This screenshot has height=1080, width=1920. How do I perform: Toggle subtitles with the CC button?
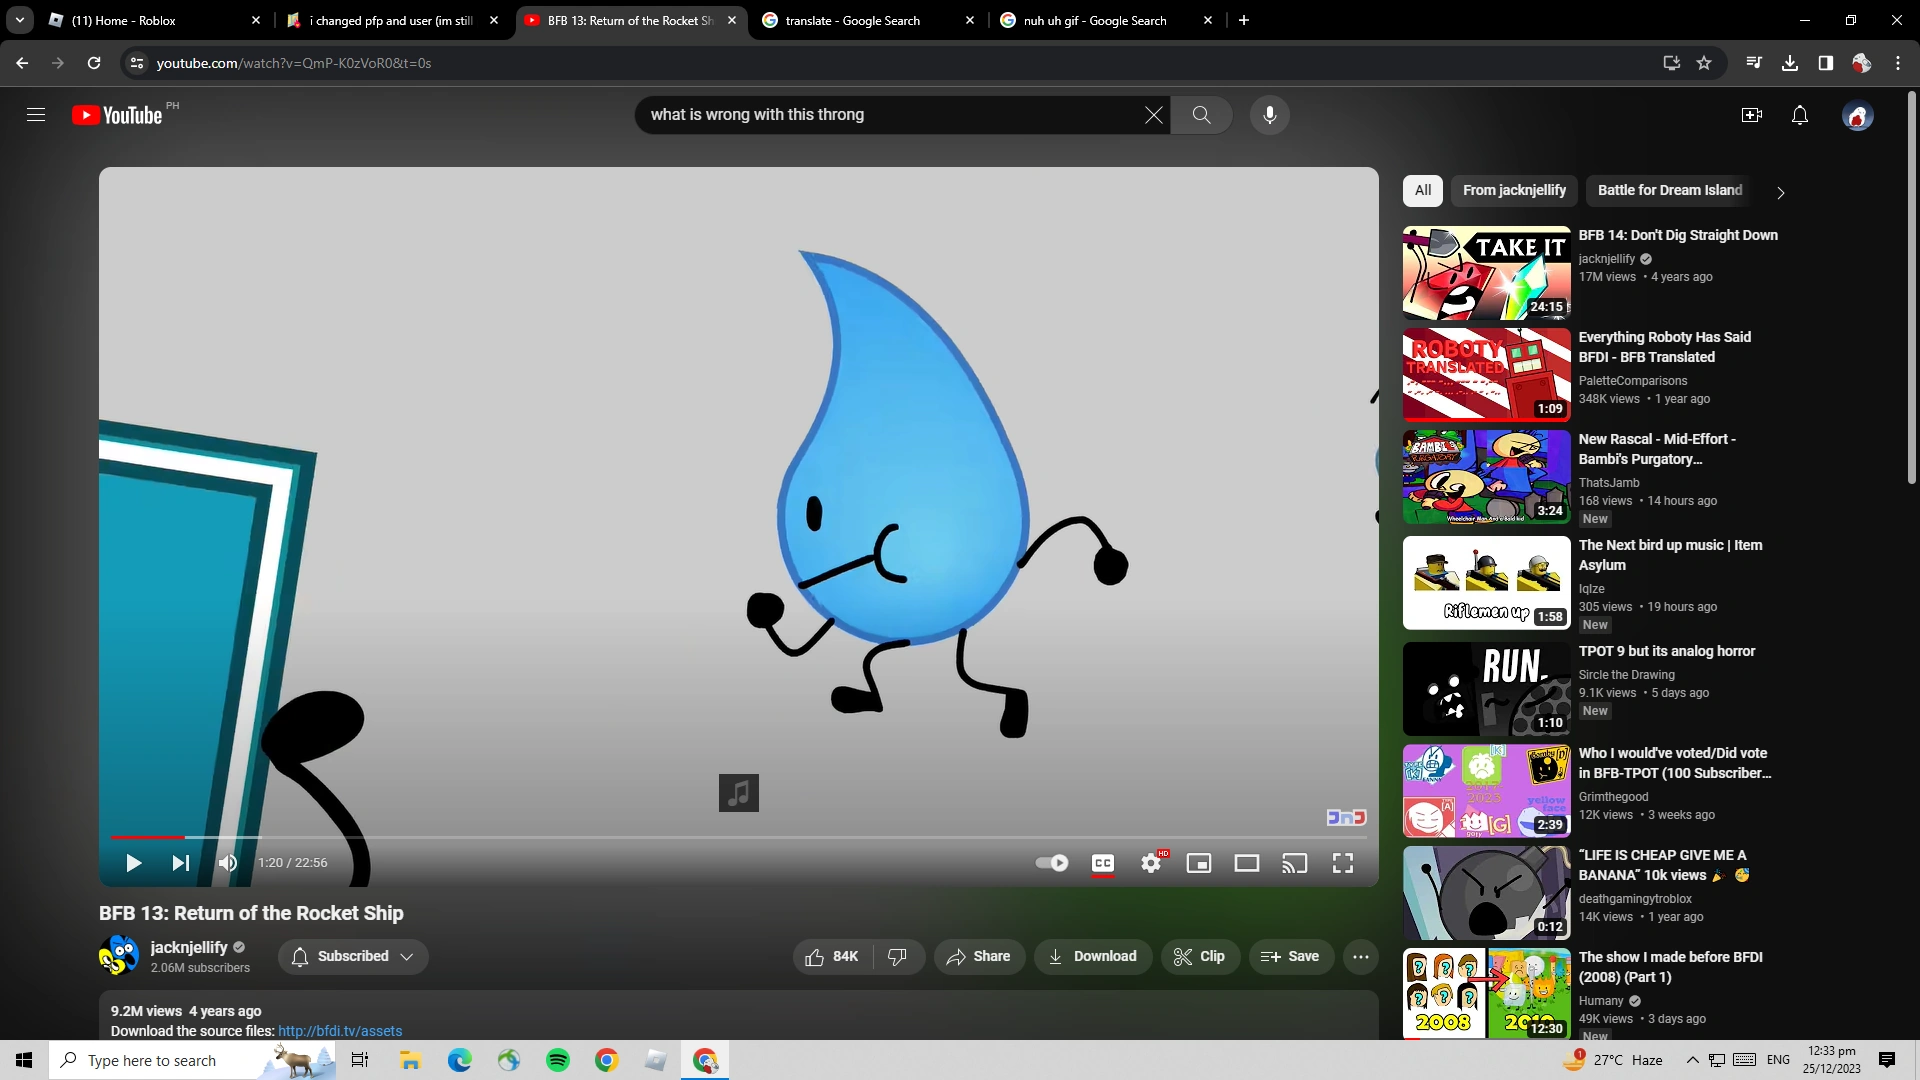point(1103,863)
